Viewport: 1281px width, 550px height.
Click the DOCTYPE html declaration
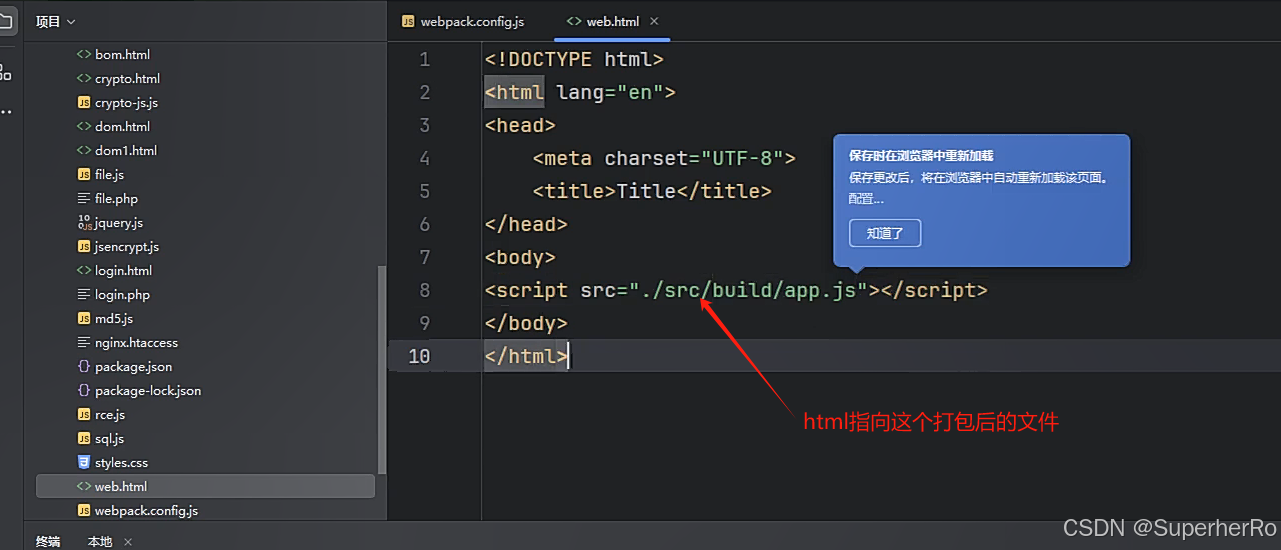pyautogui.click(x=574, y=59)
